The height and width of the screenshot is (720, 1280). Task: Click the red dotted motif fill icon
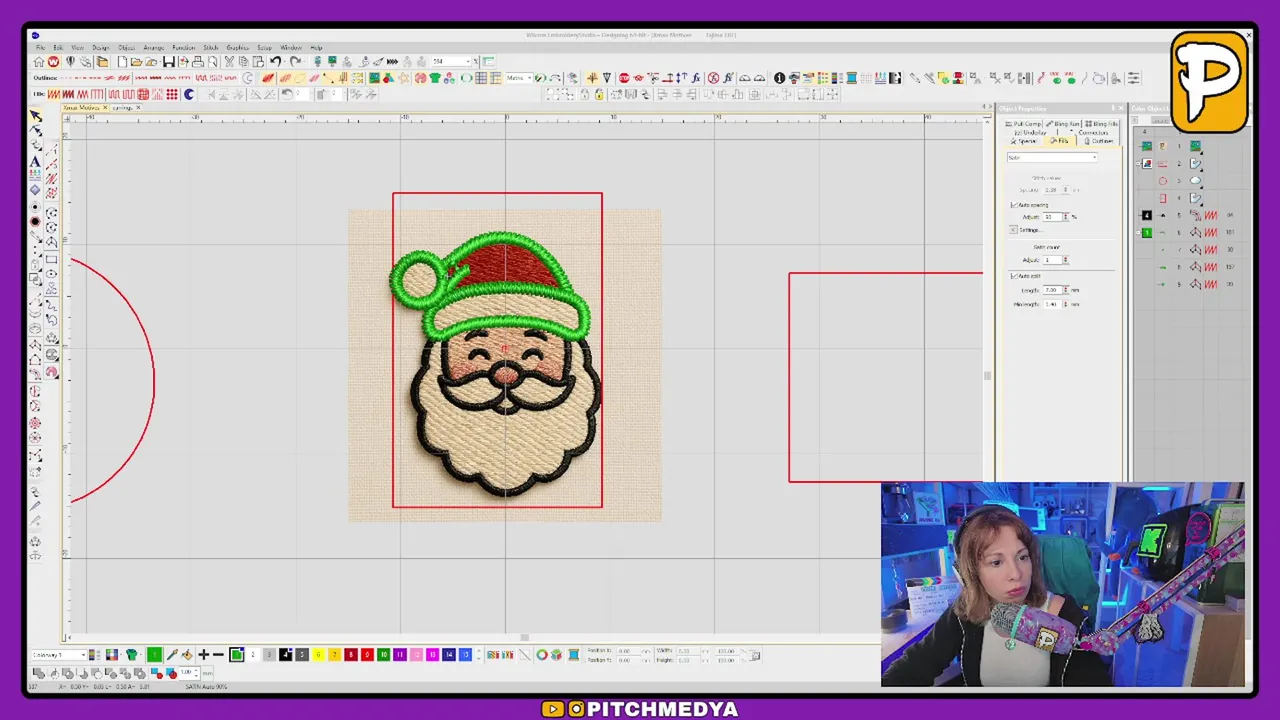point(172,95)
